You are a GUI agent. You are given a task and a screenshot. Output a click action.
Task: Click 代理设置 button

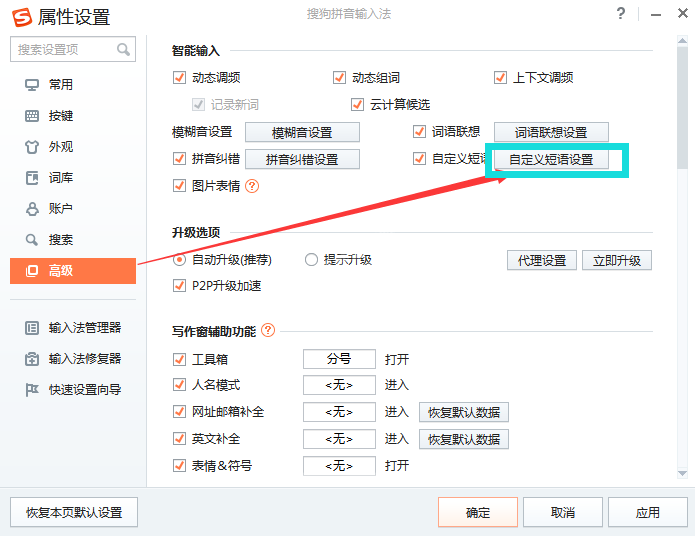coord(542,260)
